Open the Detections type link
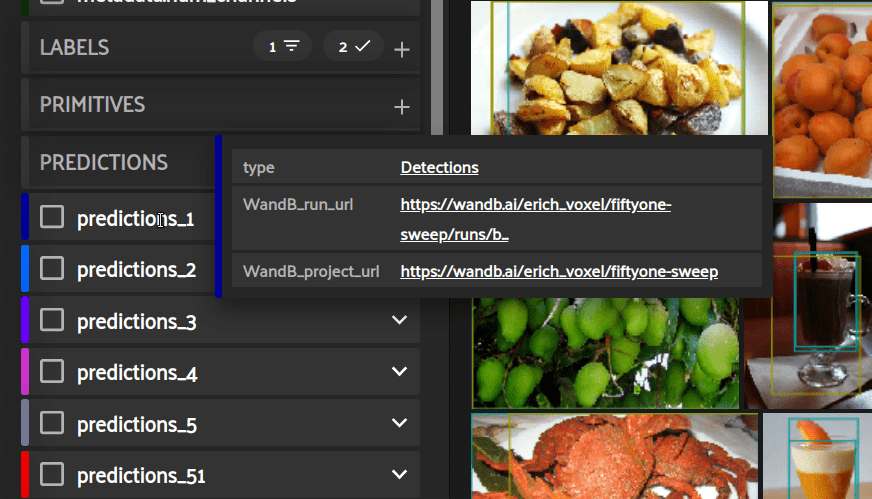Viewport: 872px width, 499px height. pyautogui.click(x=439, y=167)
